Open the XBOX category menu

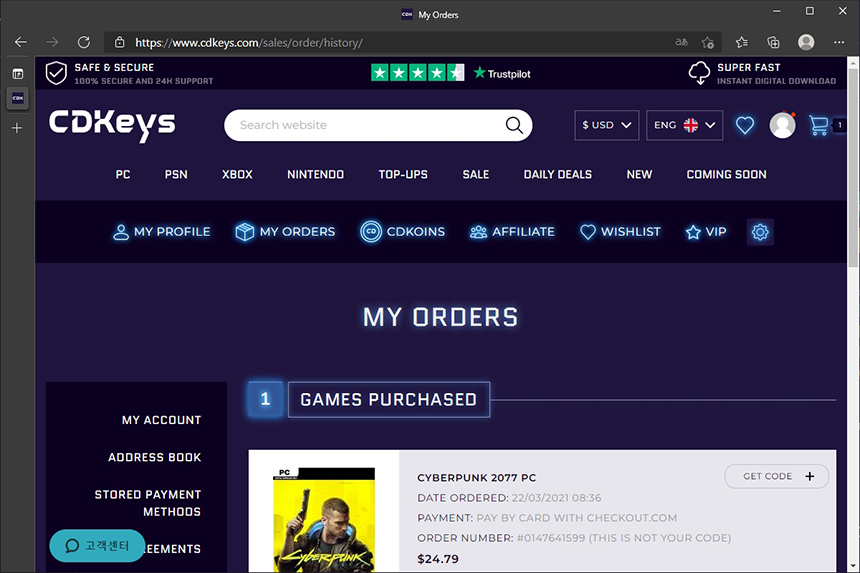237,174
